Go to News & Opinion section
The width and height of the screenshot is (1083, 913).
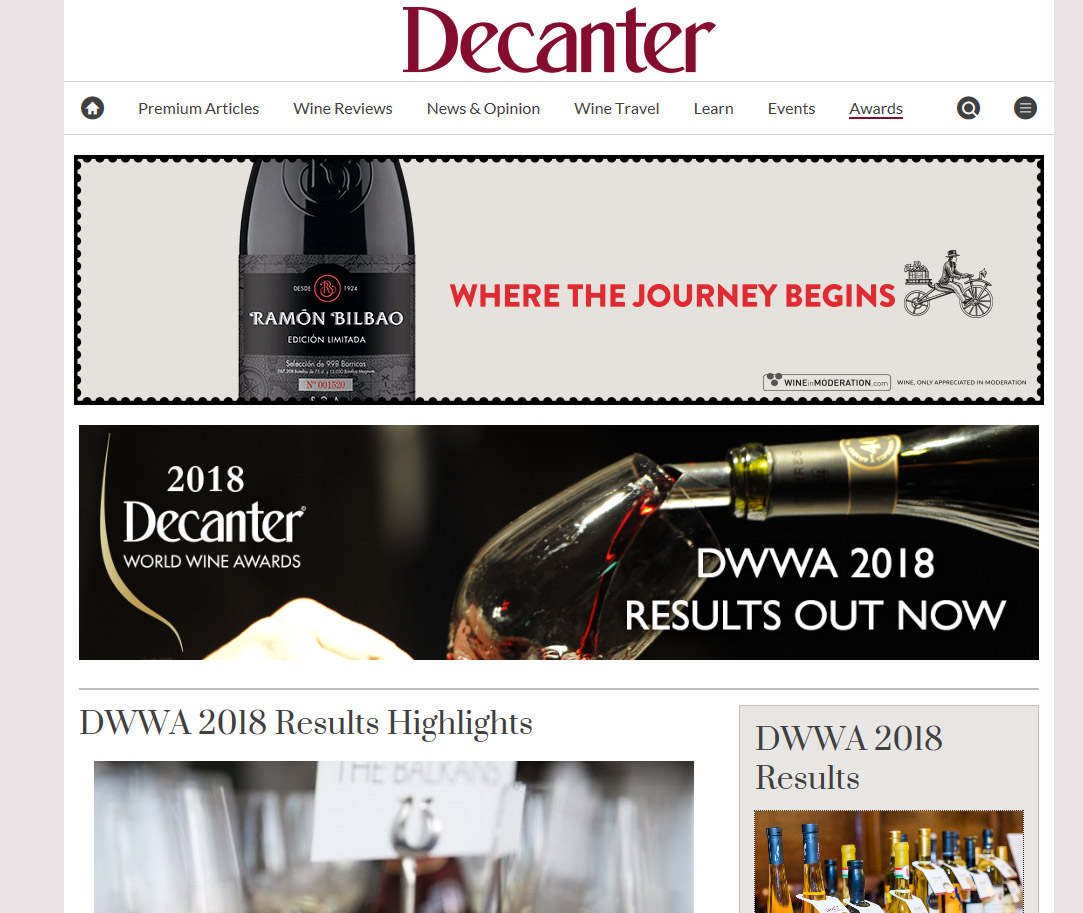click(483, 108)
